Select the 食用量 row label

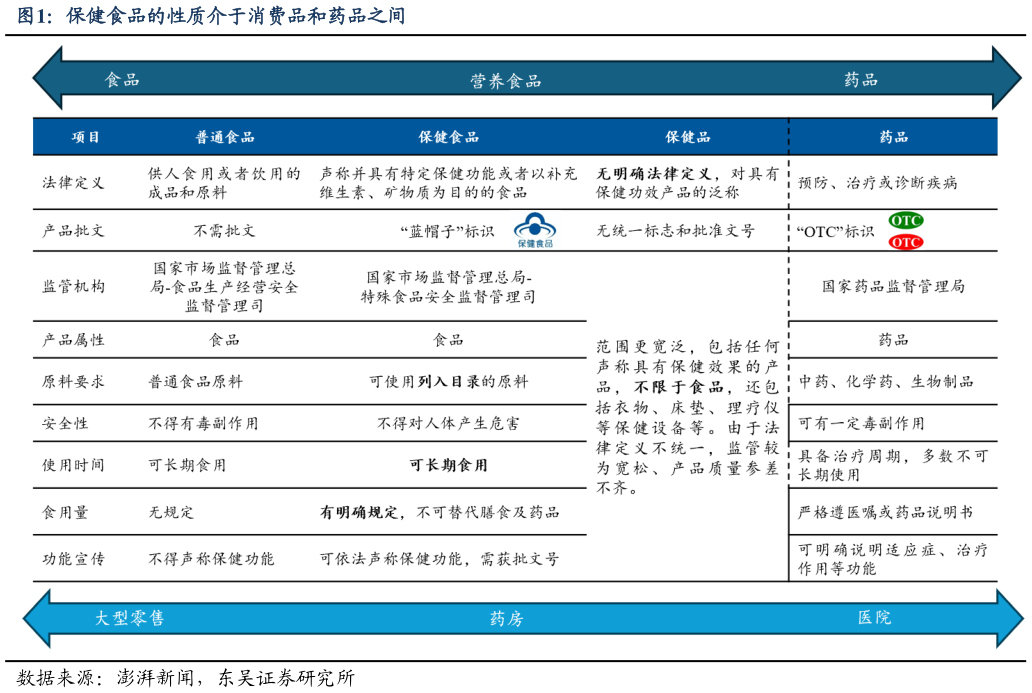[65, 512]
